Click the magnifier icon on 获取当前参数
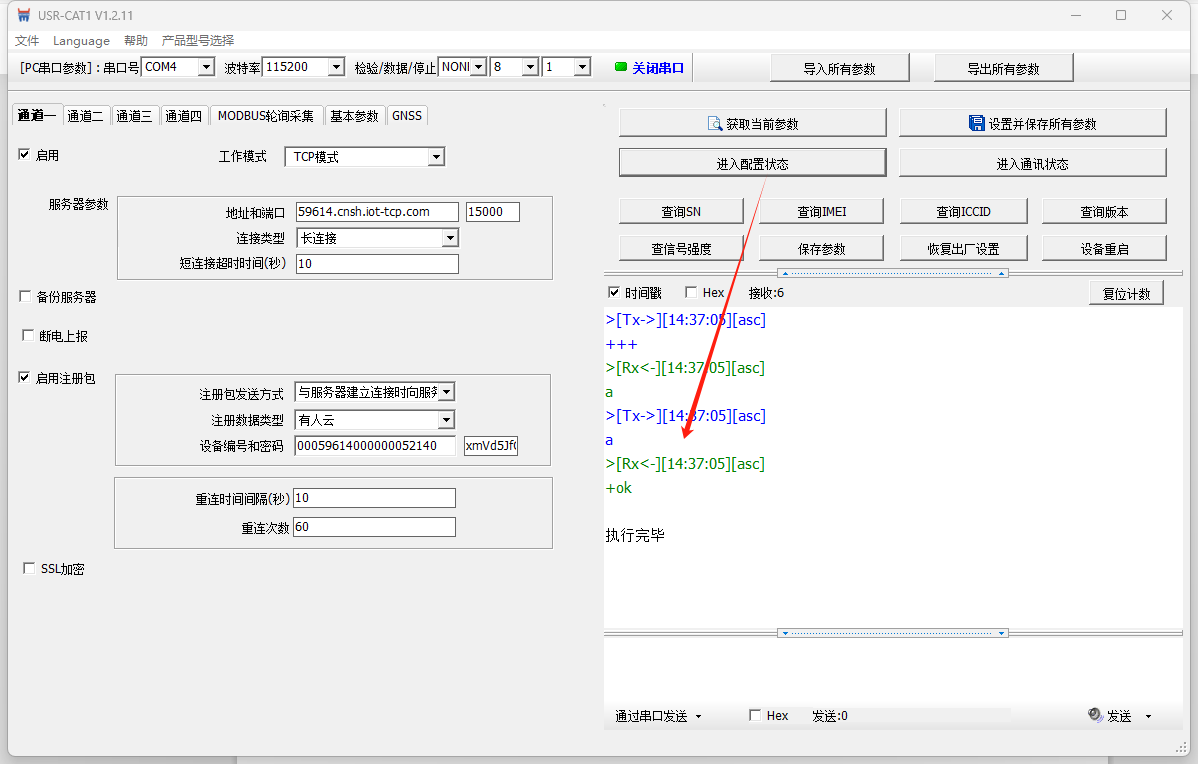This screenshot has height=764, width=1198. pos(715,123)
